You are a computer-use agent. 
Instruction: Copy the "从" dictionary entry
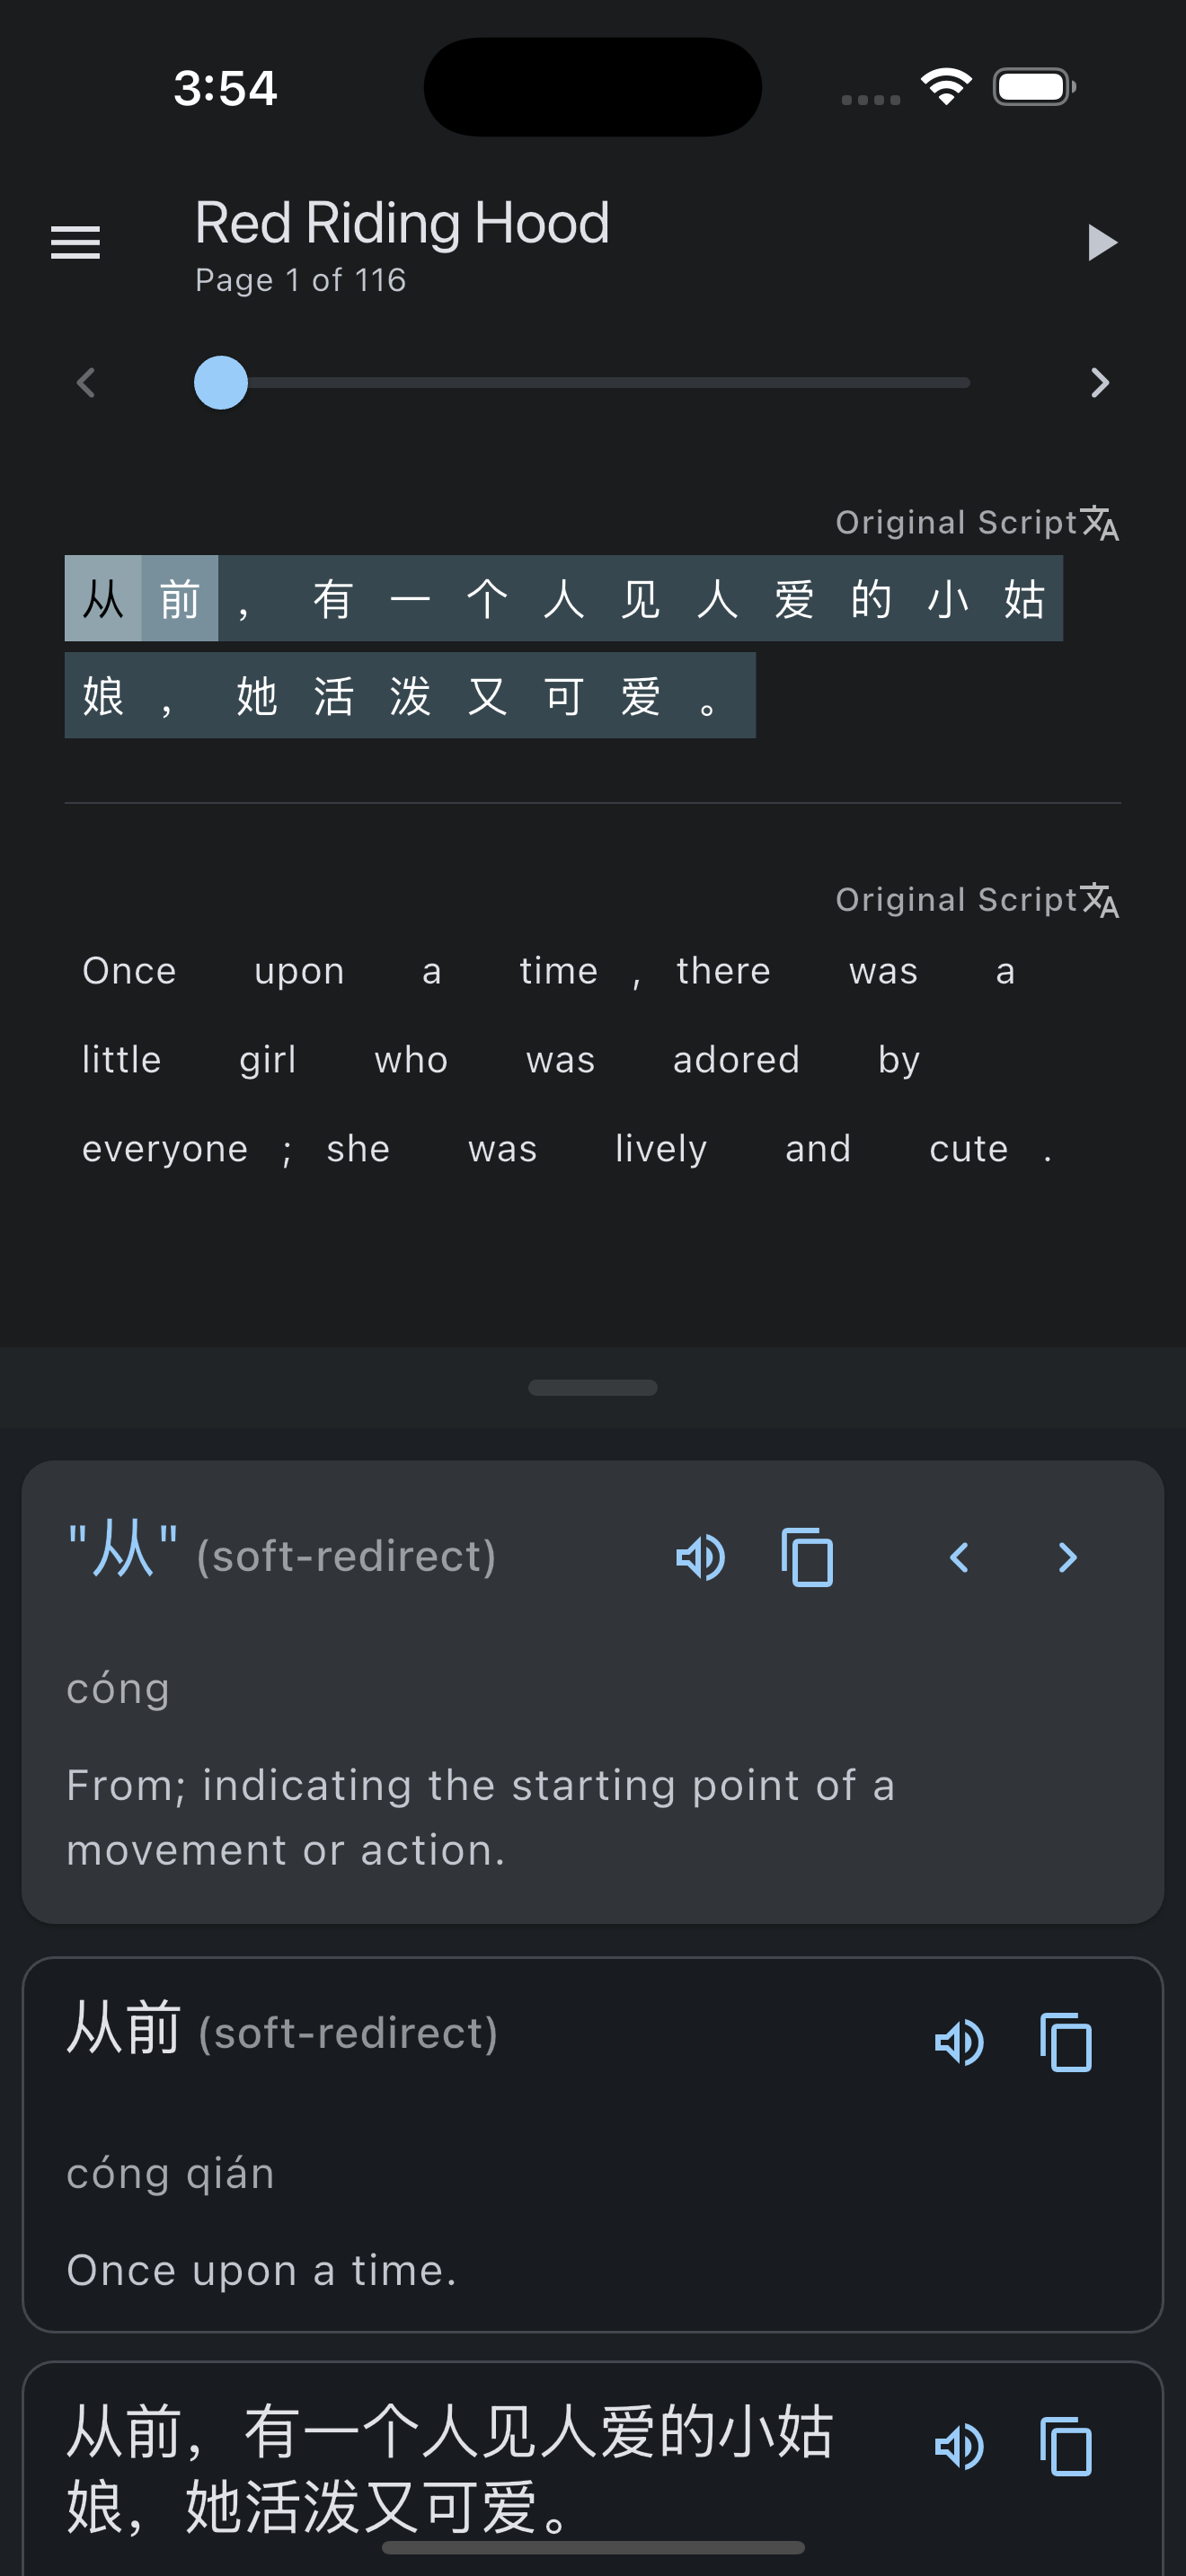pos(807,1557)
